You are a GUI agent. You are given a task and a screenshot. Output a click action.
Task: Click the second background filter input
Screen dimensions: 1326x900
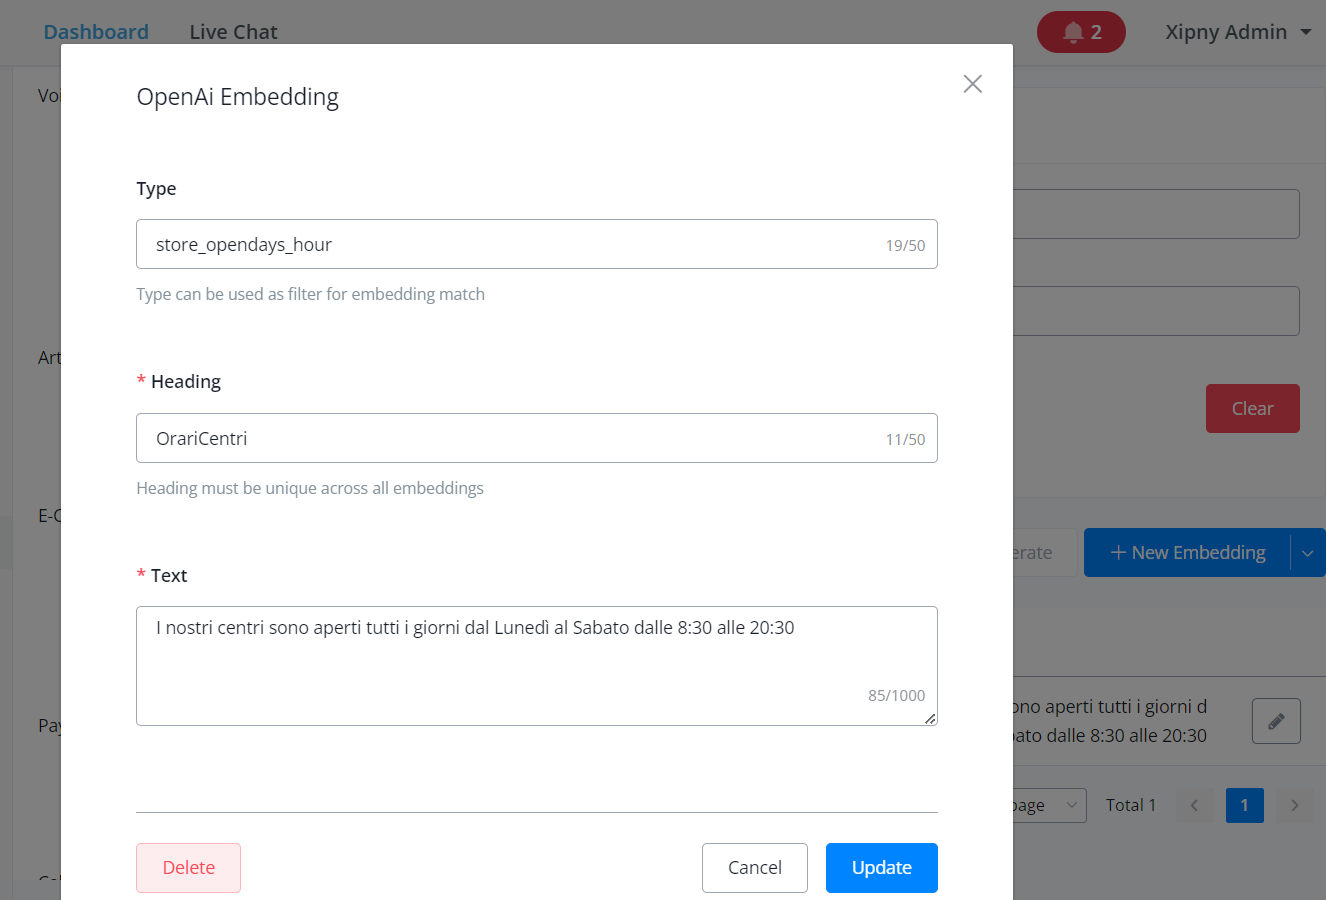click(1156, 311)
